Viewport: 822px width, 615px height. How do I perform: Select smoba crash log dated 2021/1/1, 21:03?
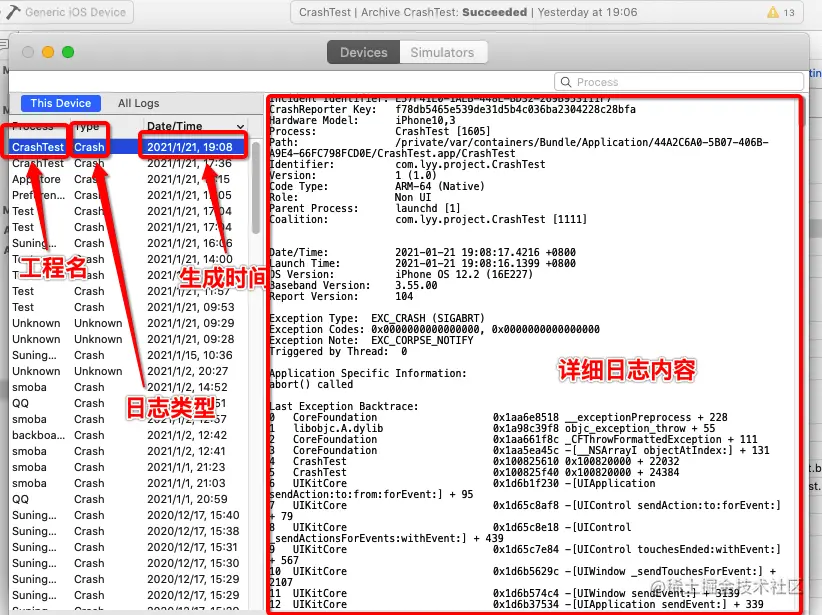128,483
